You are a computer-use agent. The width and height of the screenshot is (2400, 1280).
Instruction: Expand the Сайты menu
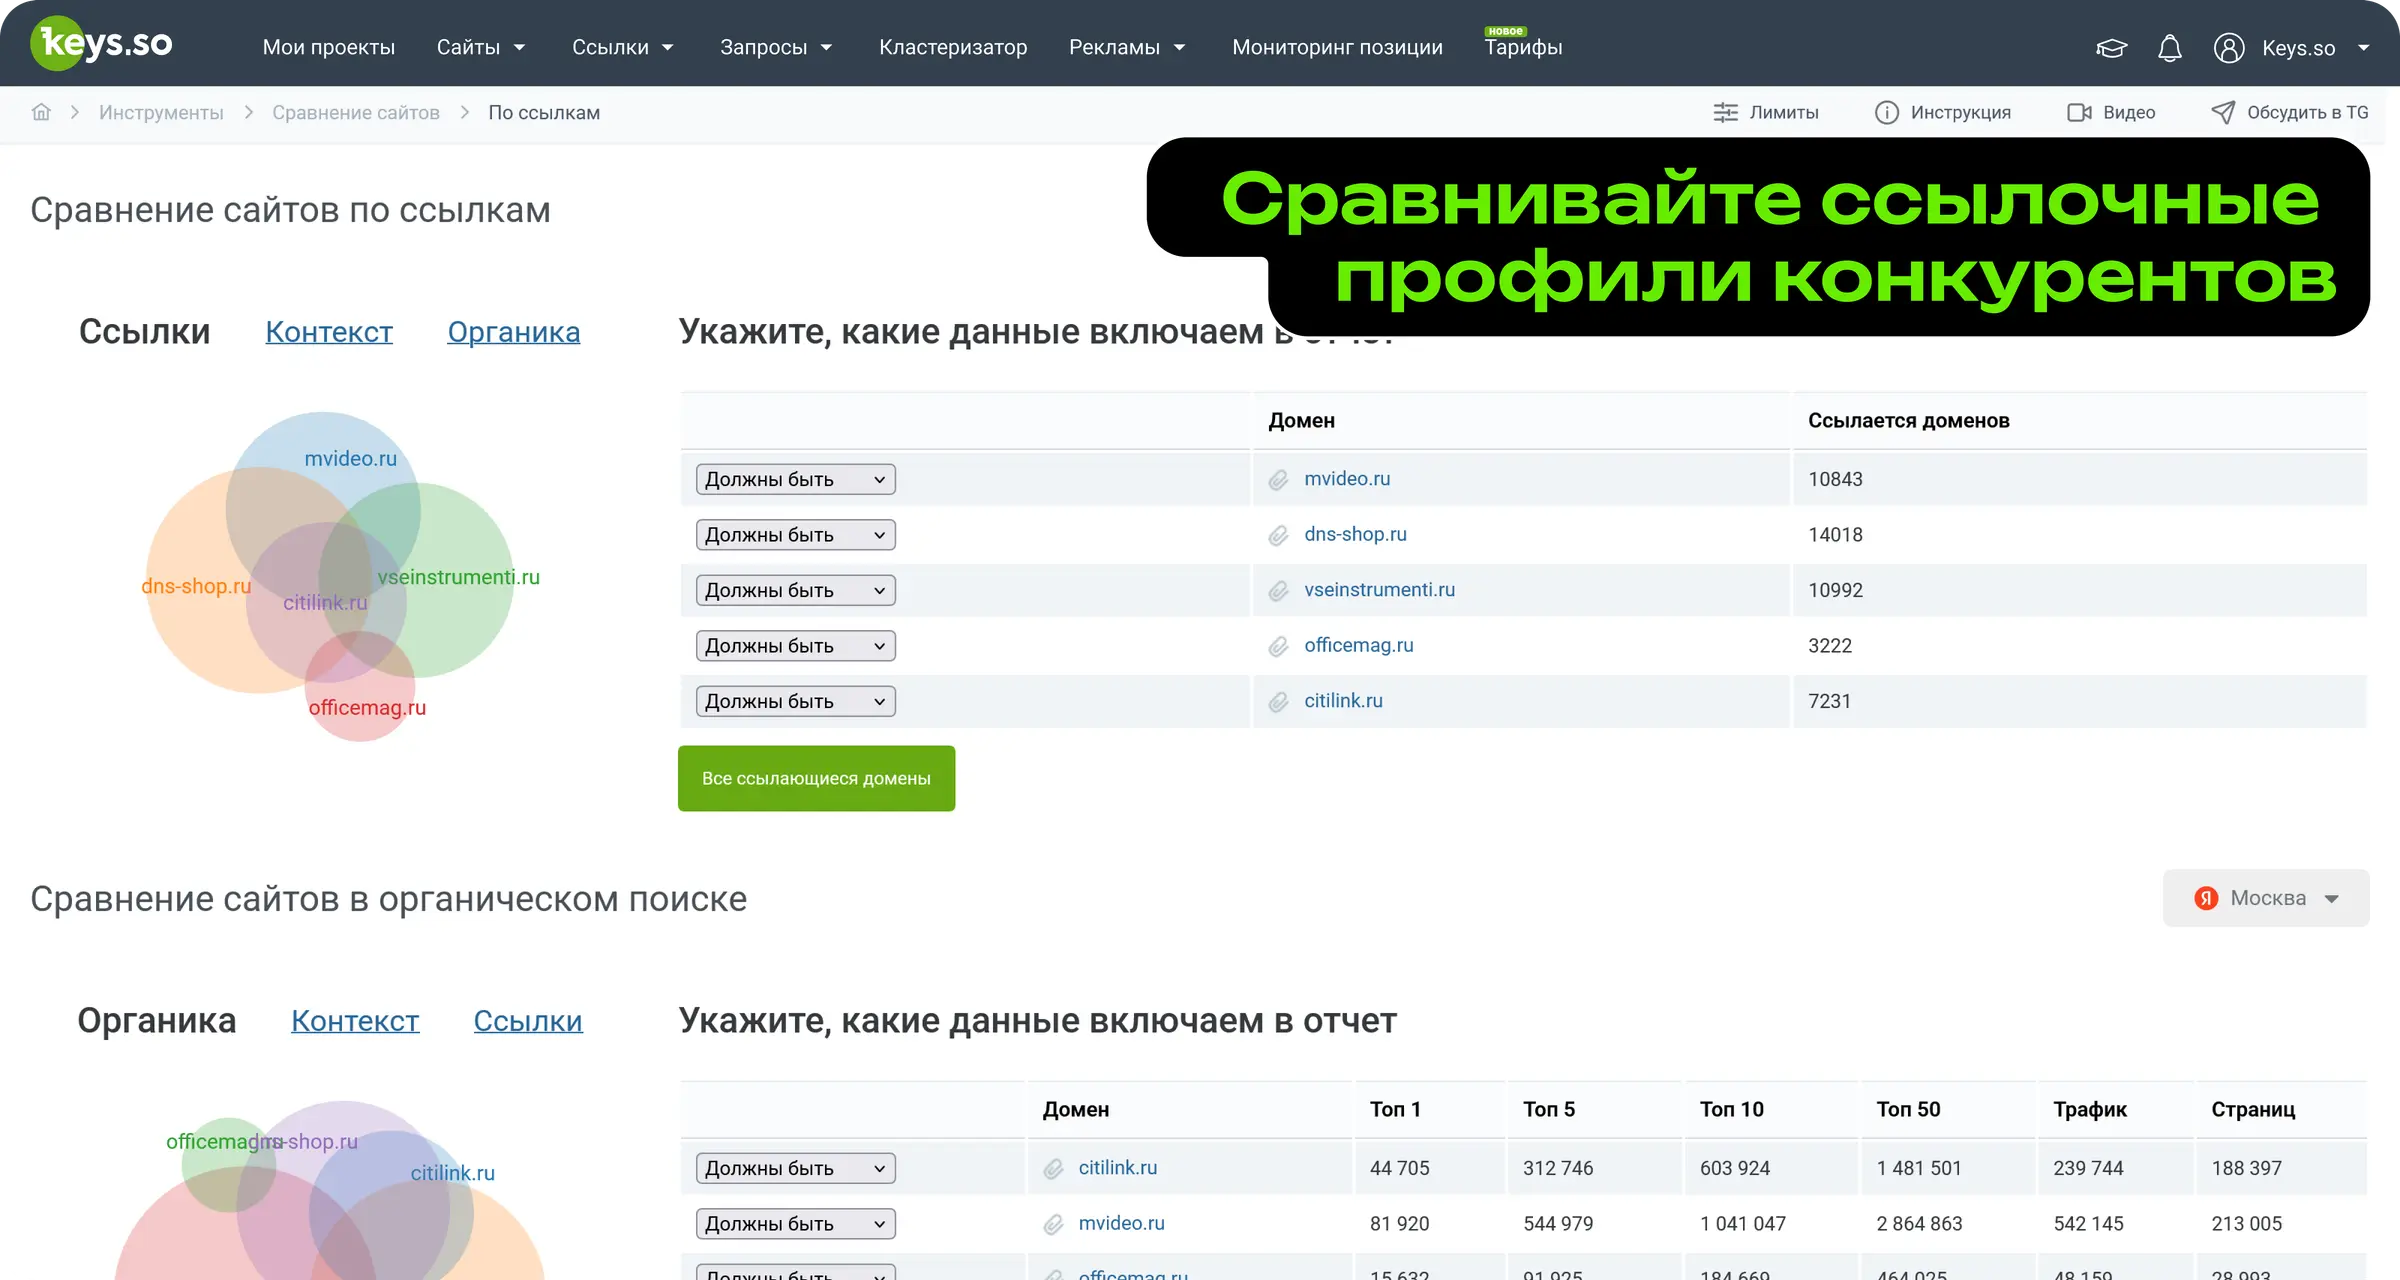[480, 47]
